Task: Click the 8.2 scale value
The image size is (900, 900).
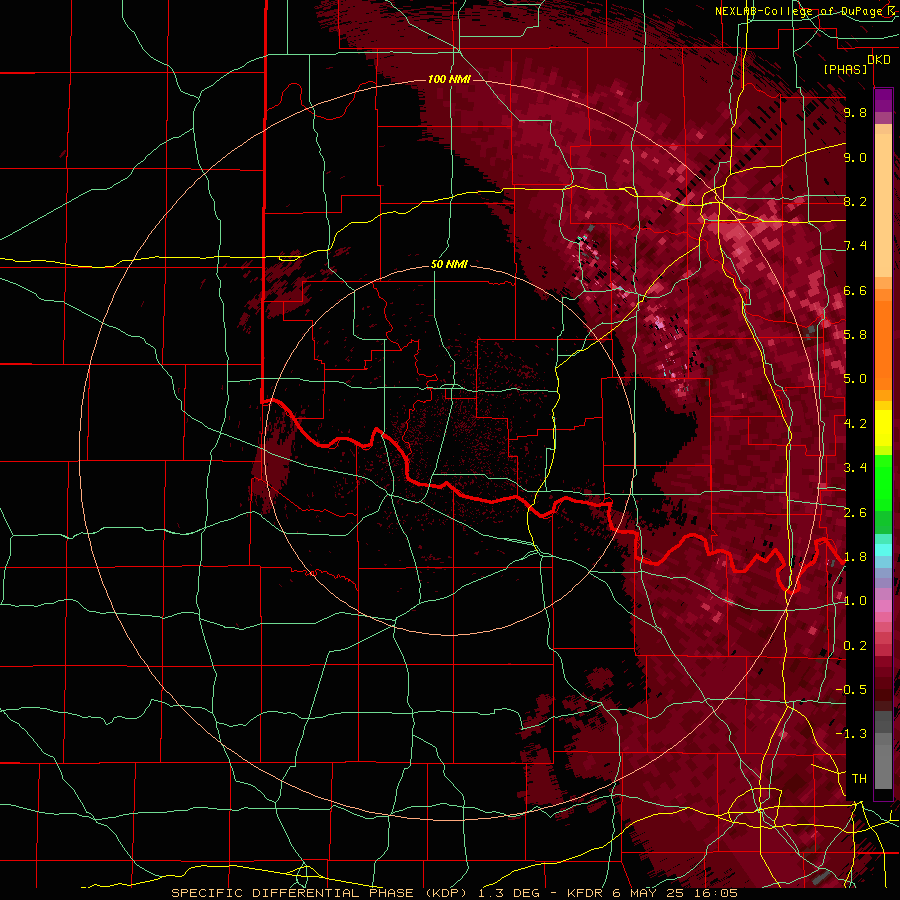Action: pos(855,201)
